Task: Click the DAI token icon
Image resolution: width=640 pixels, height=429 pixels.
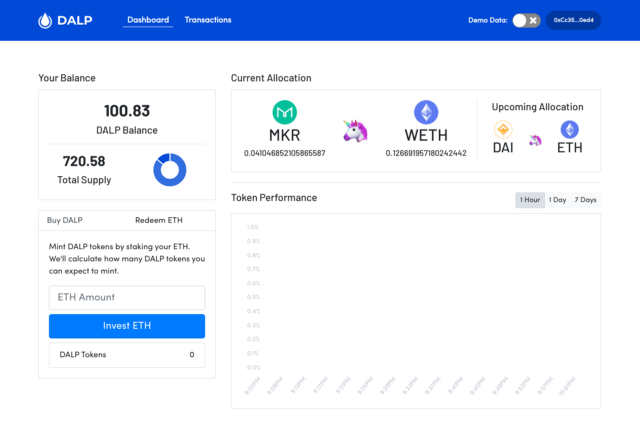Action: coord(503,130)
